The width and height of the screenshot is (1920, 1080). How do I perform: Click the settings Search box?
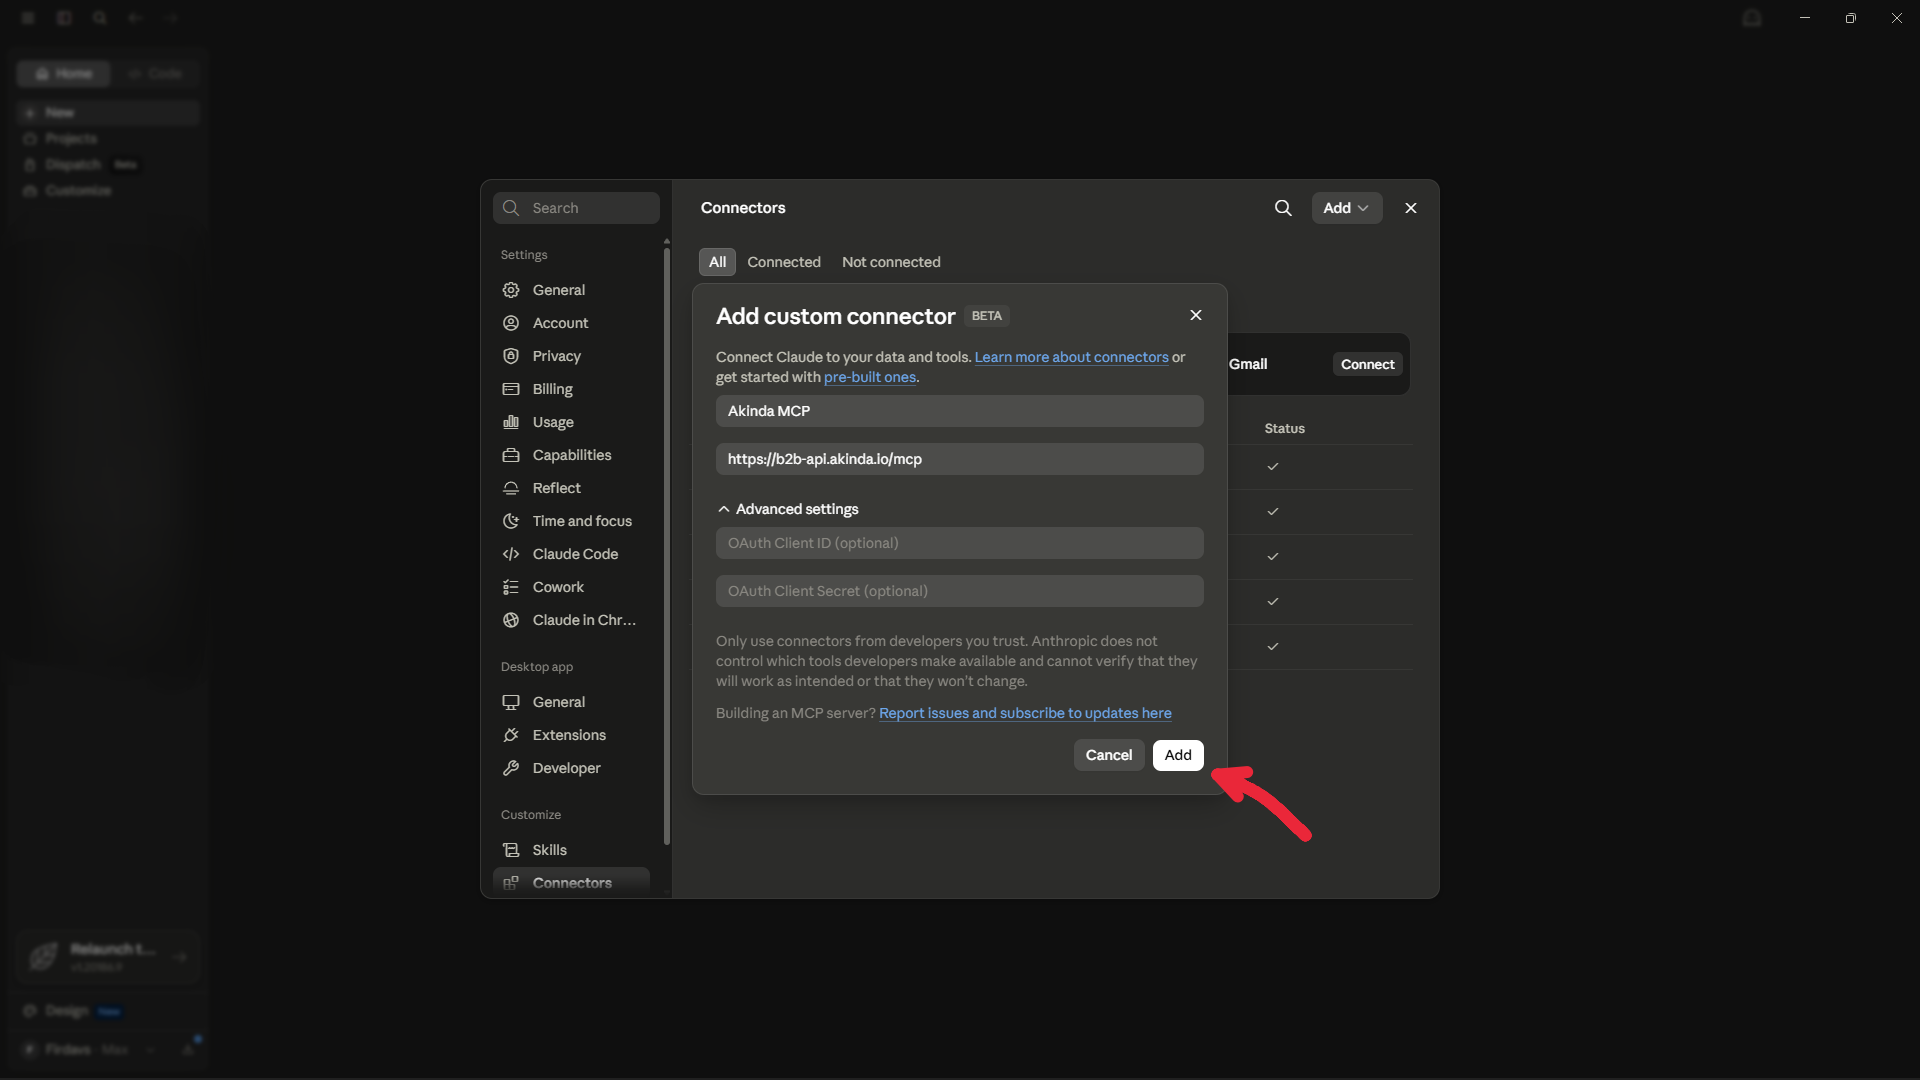576,208
